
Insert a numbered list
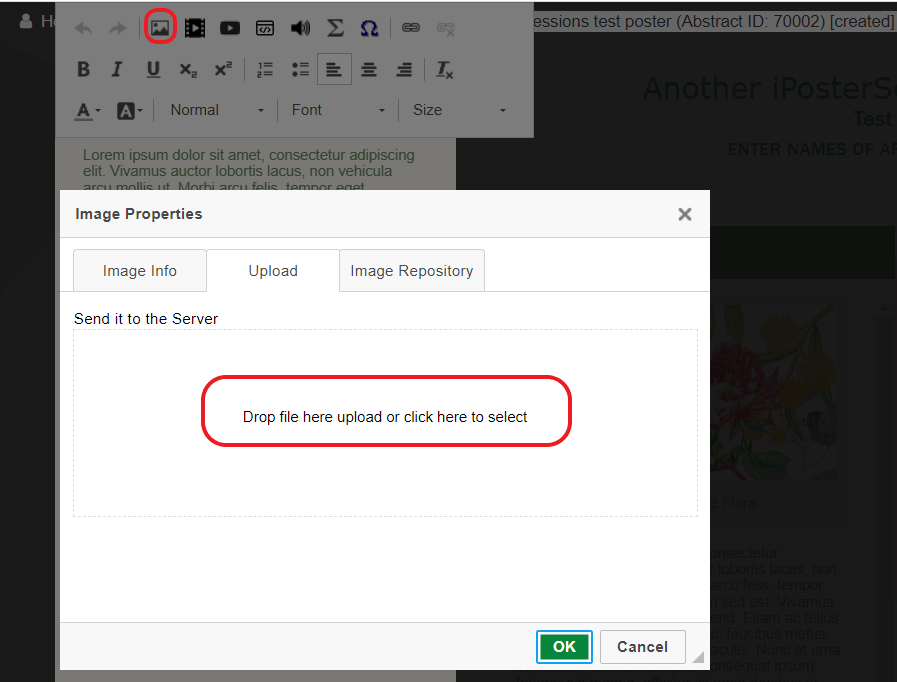tap(264, 69)
